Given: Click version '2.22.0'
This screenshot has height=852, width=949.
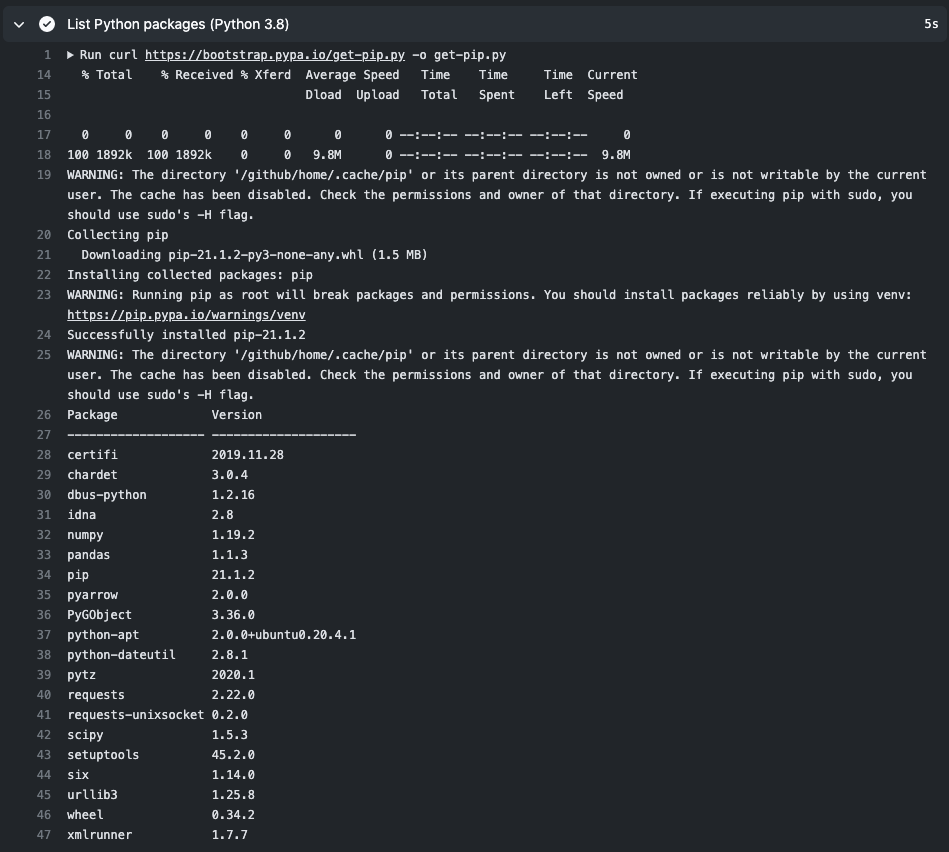Looking at the screenshot, I should pyautogui.click(x=233, y=695).
